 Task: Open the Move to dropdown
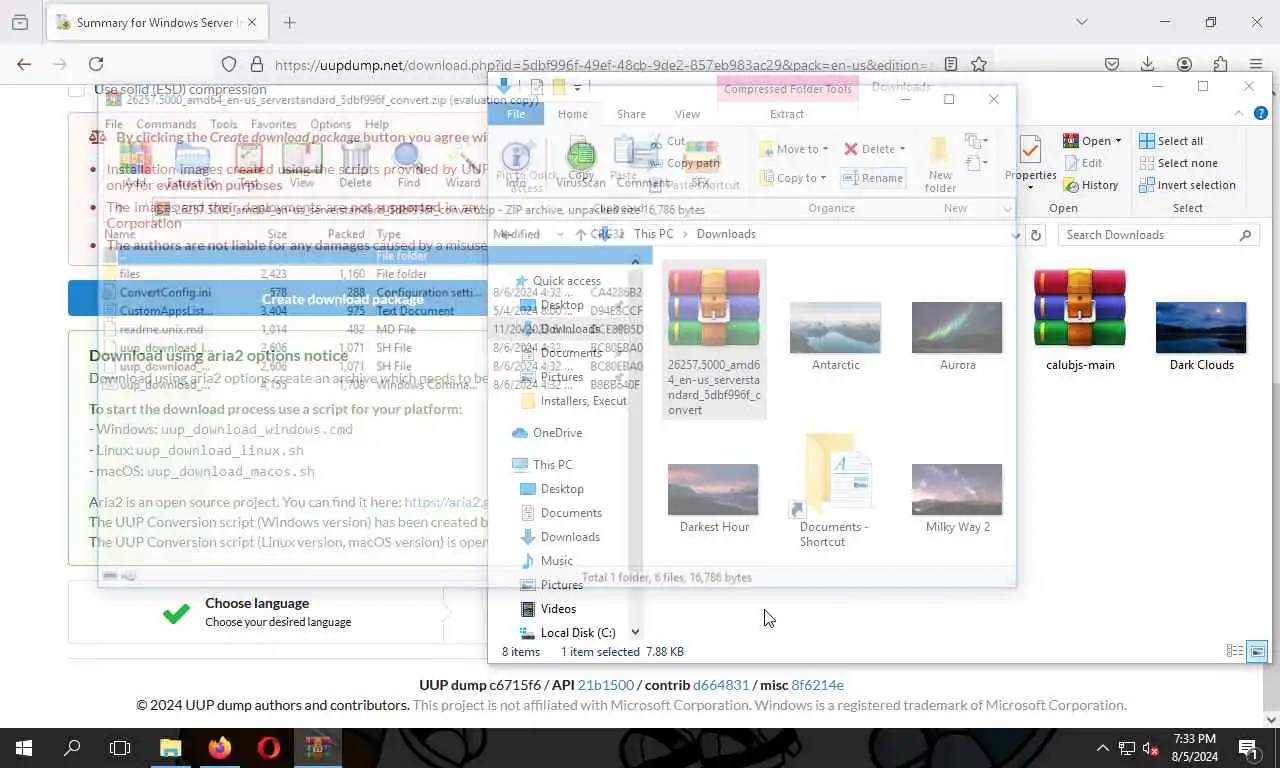pyautogui.click(x=795, y=149)
